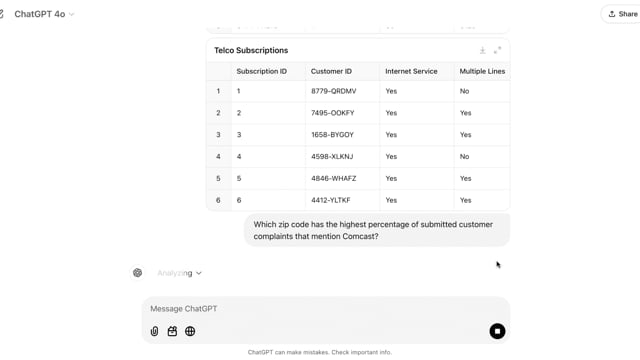This screenshot has height=360, width=640.
Task: Select the Multiple Lines column header
Action: coord(482,71)
